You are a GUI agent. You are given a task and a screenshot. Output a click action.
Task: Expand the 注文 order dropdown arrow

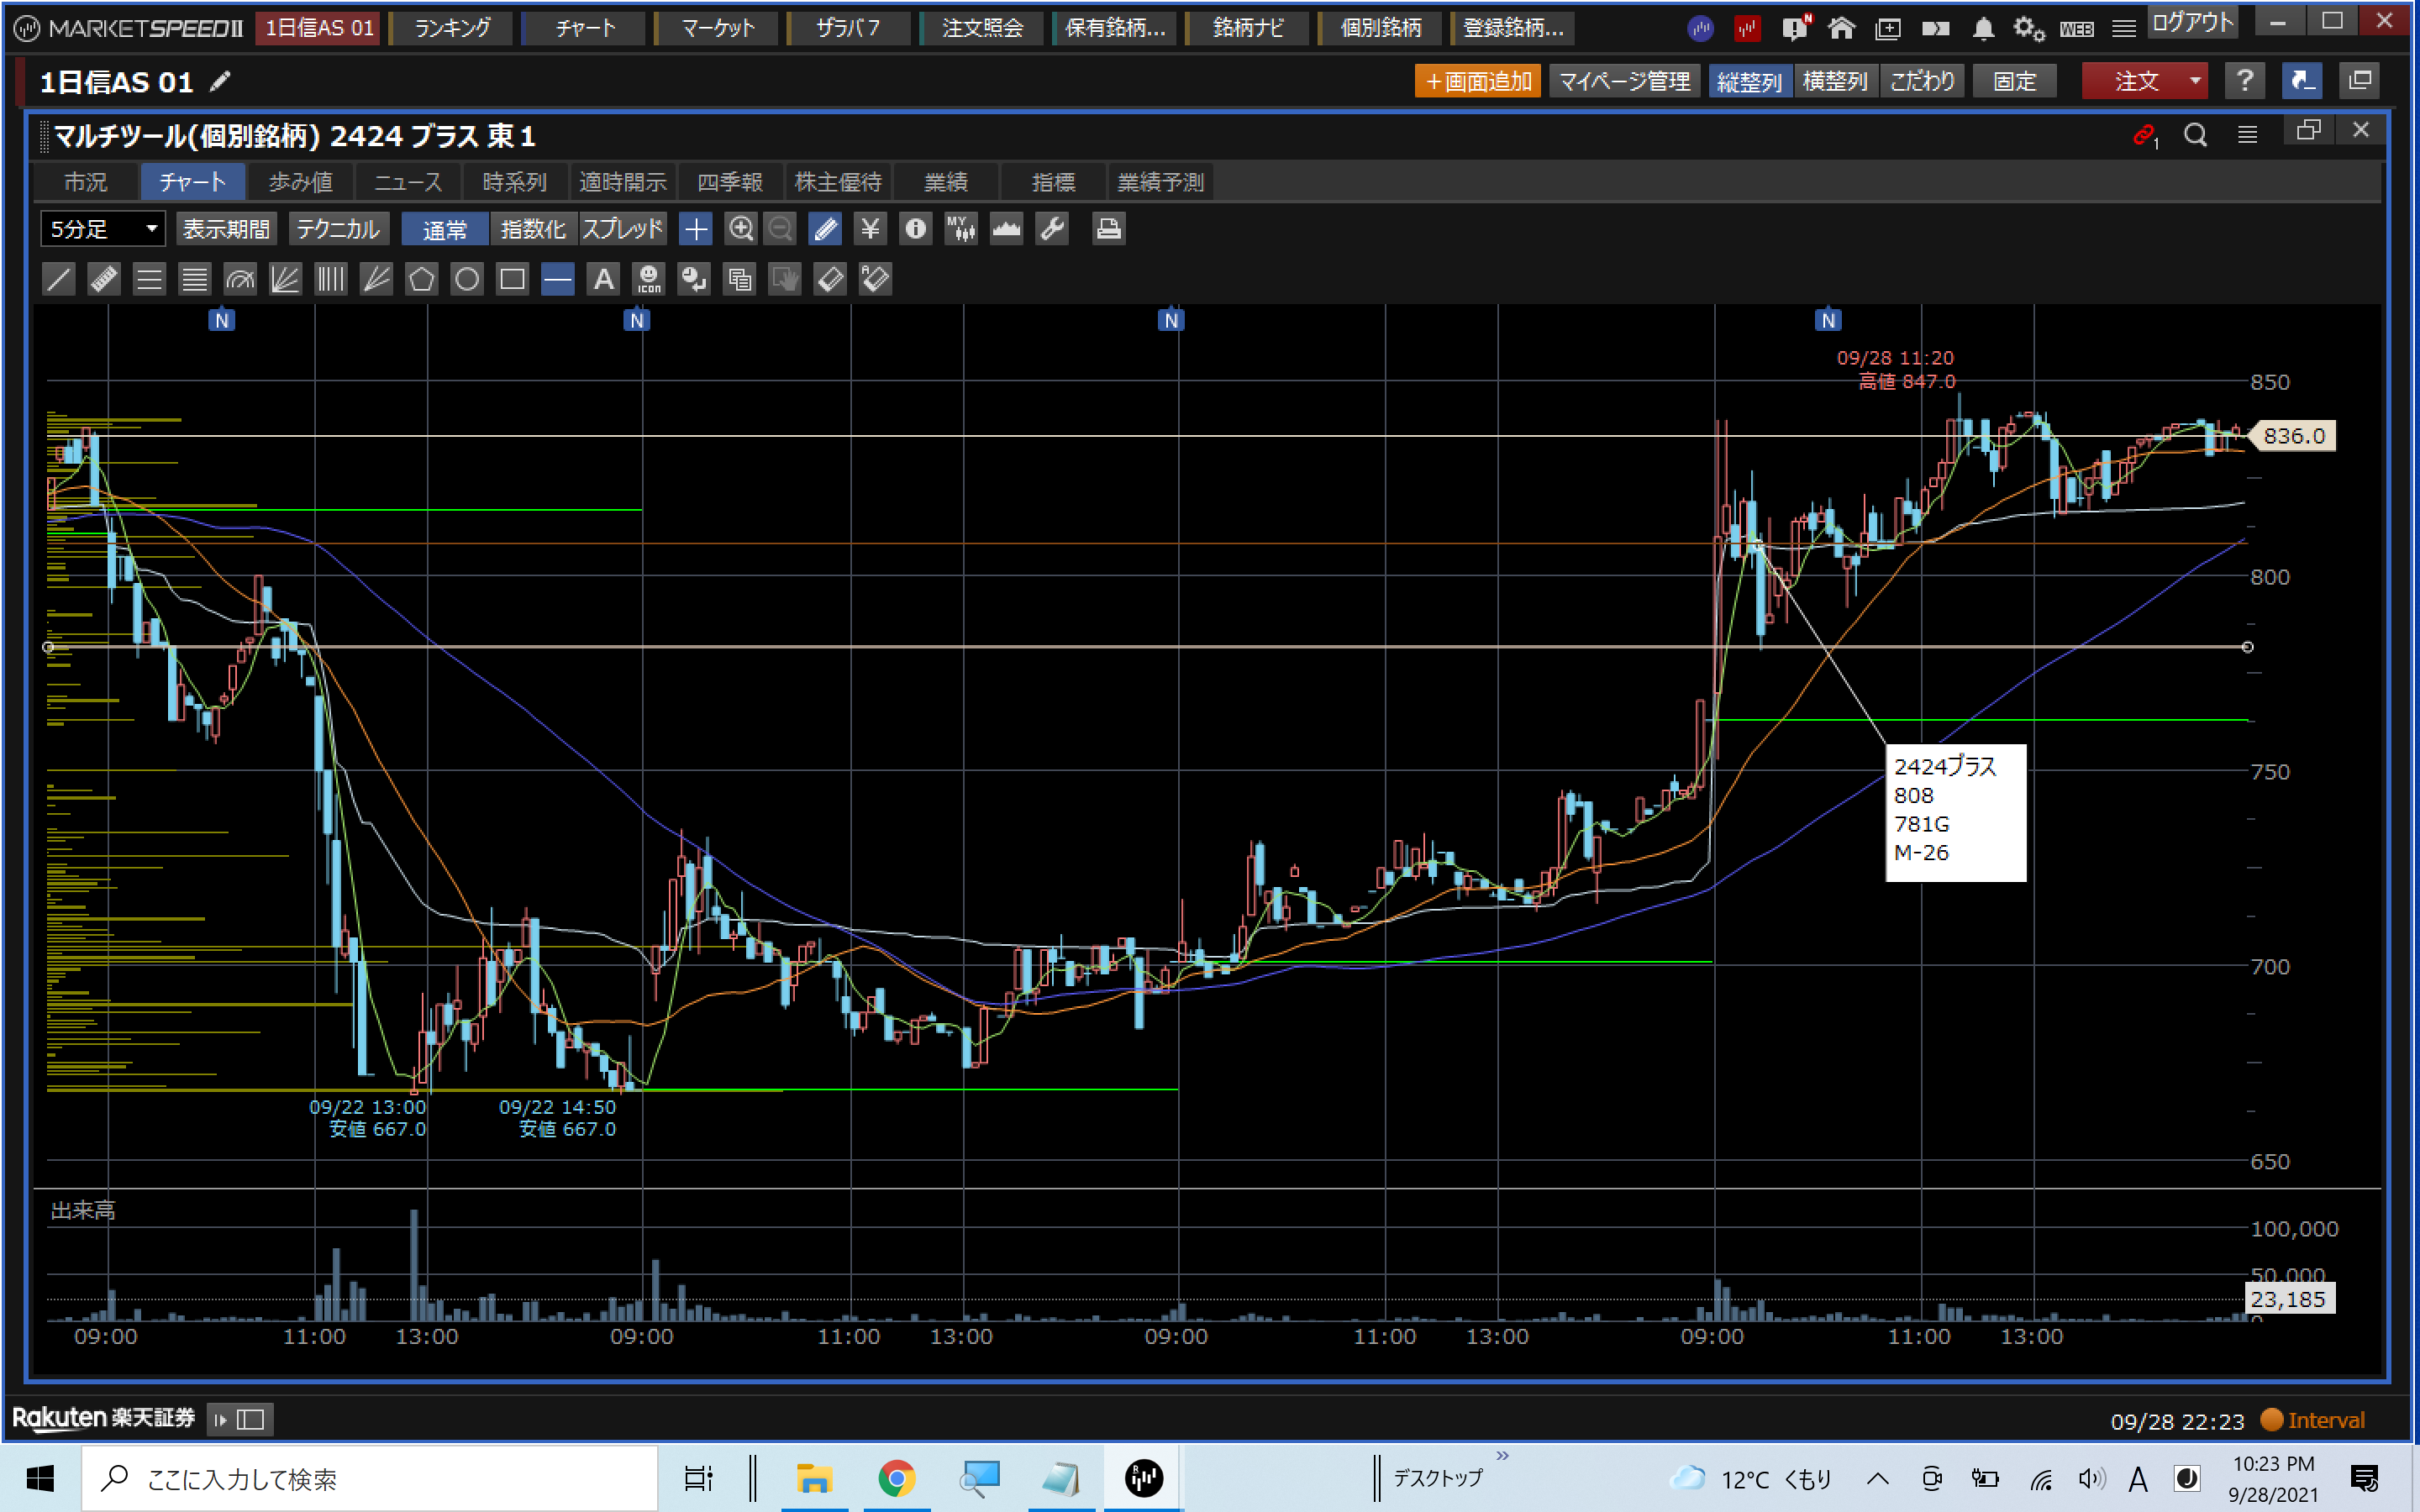(2194, 81)
